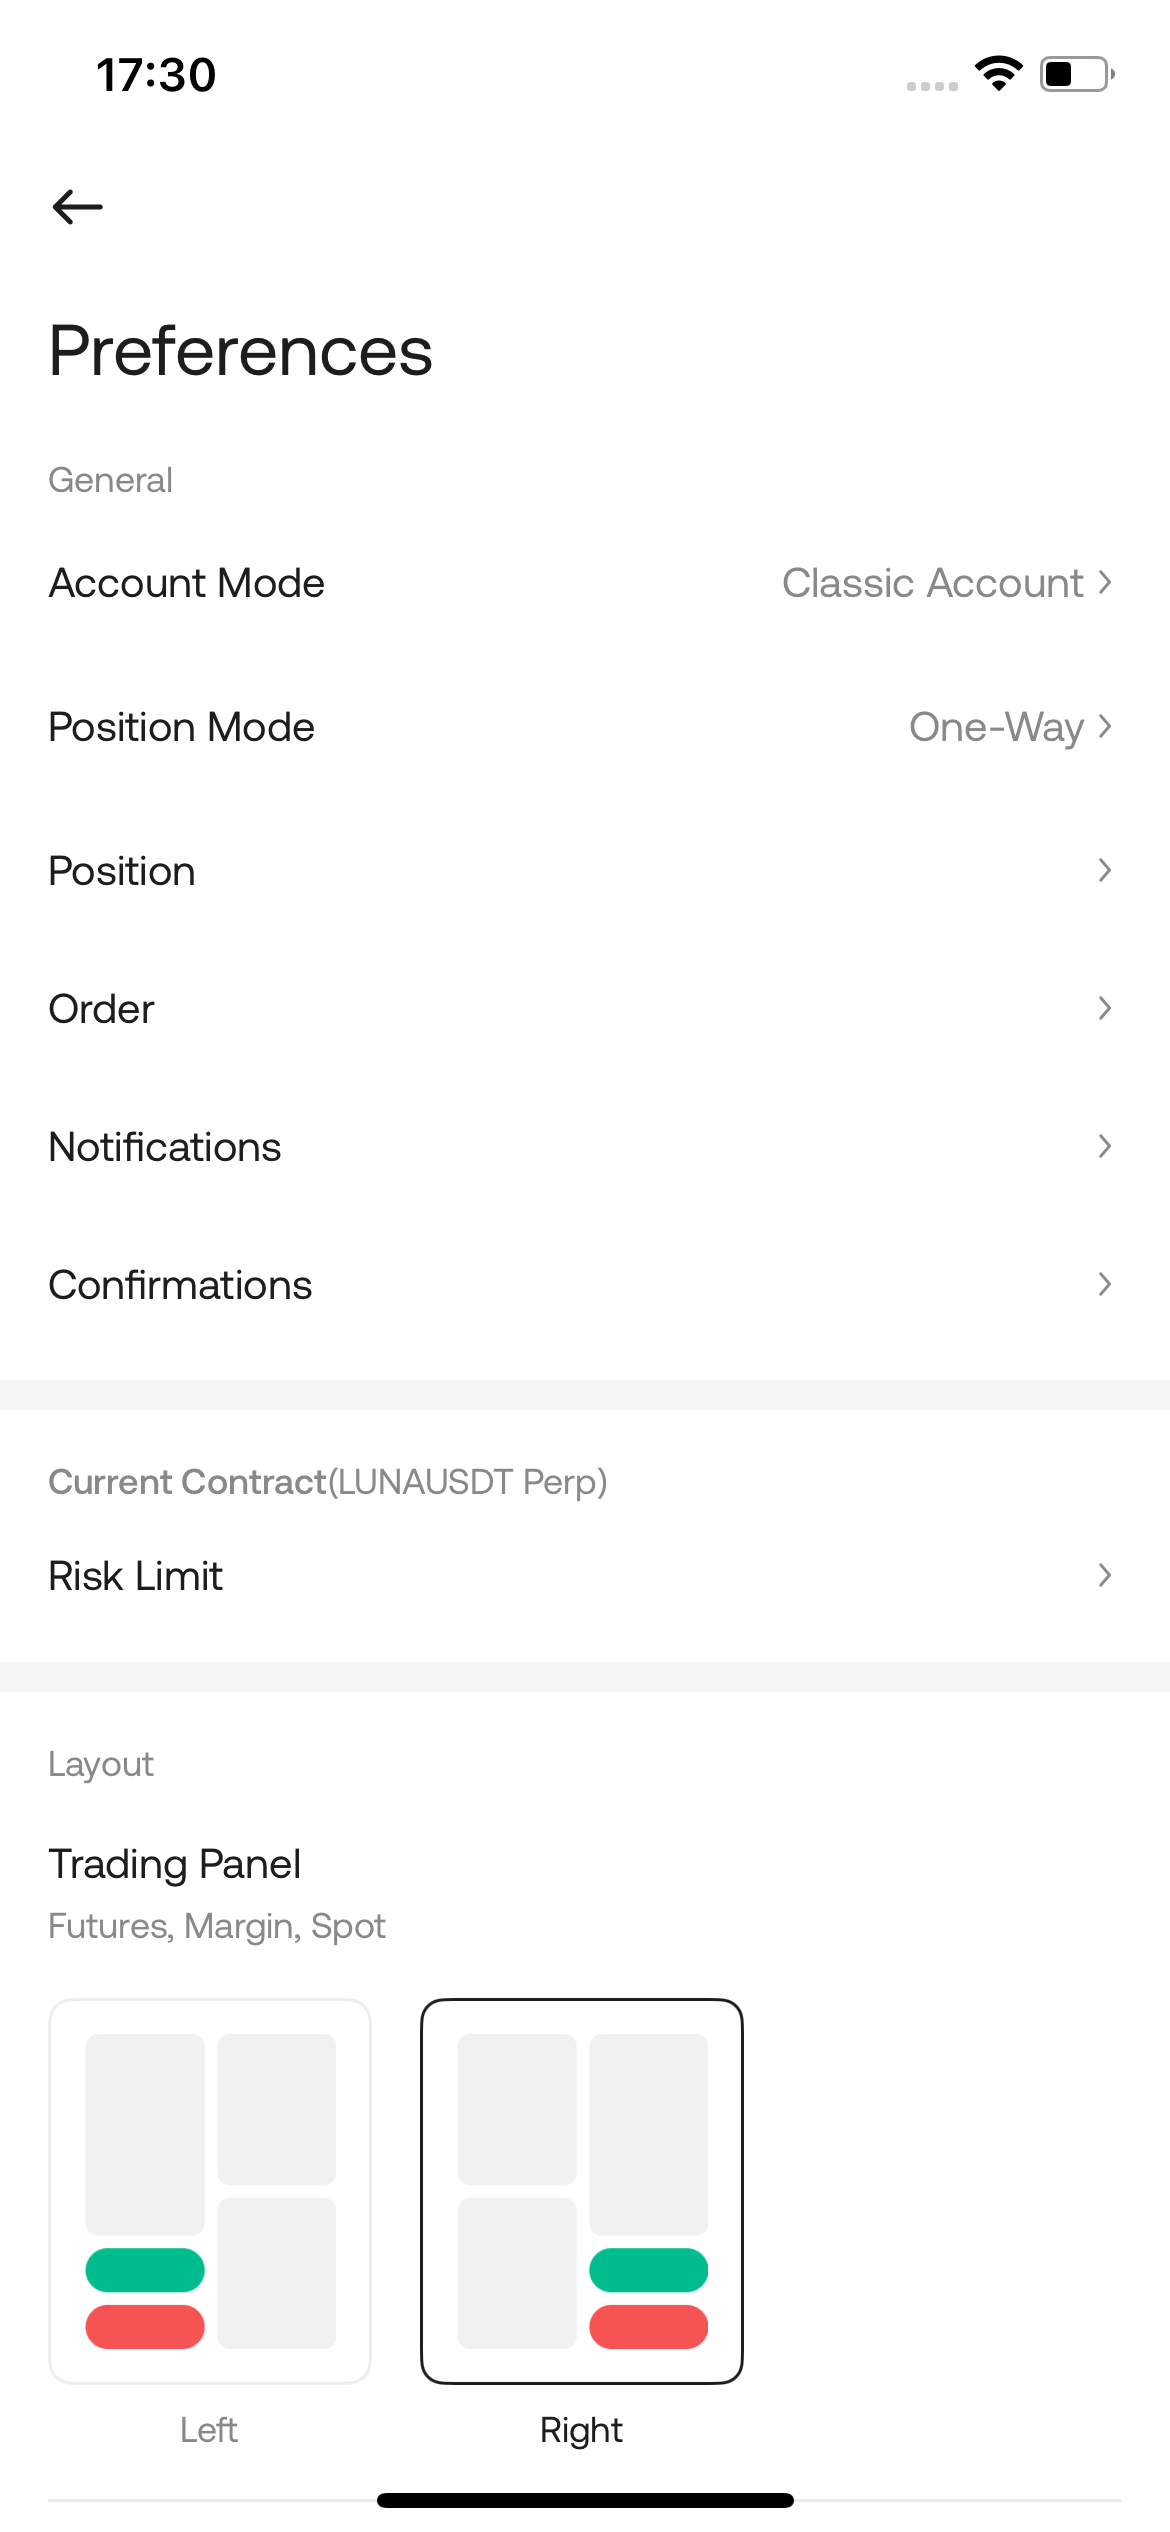Choose the Left layout label
The image size is (1170, 2532).
pyautogui.click(x=209, y=2429)
